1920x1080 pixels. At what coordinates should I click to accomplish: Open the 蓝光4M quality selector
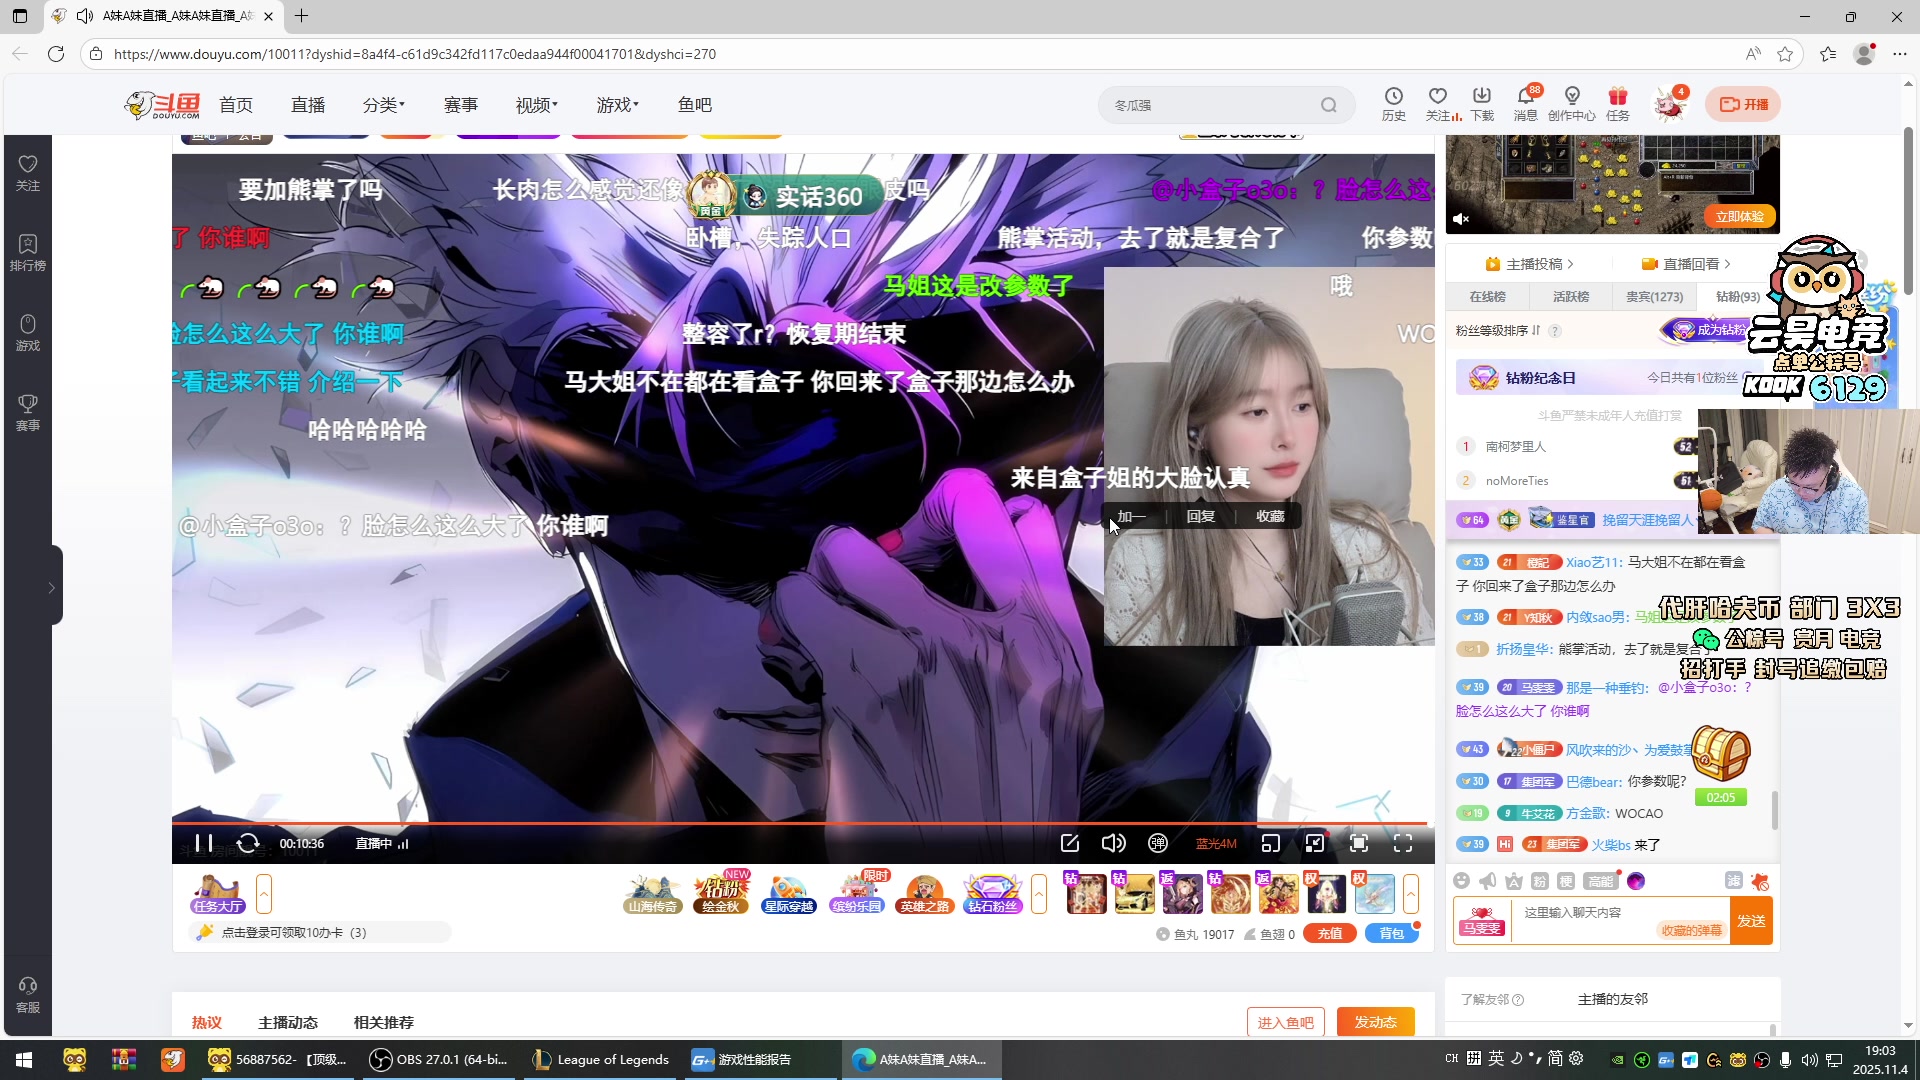click(x=1216, y=844)
